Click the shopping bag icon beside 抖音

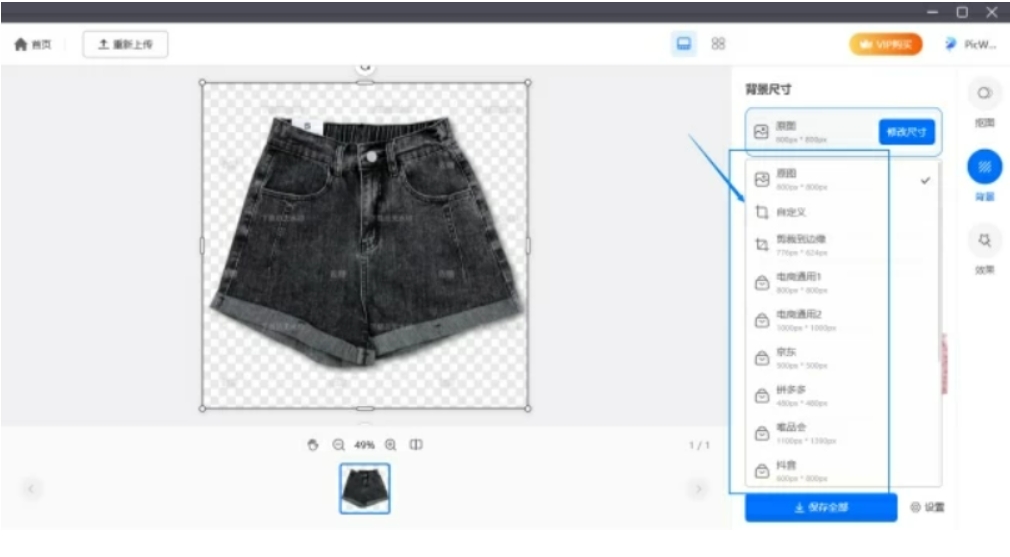pos(762,471)
